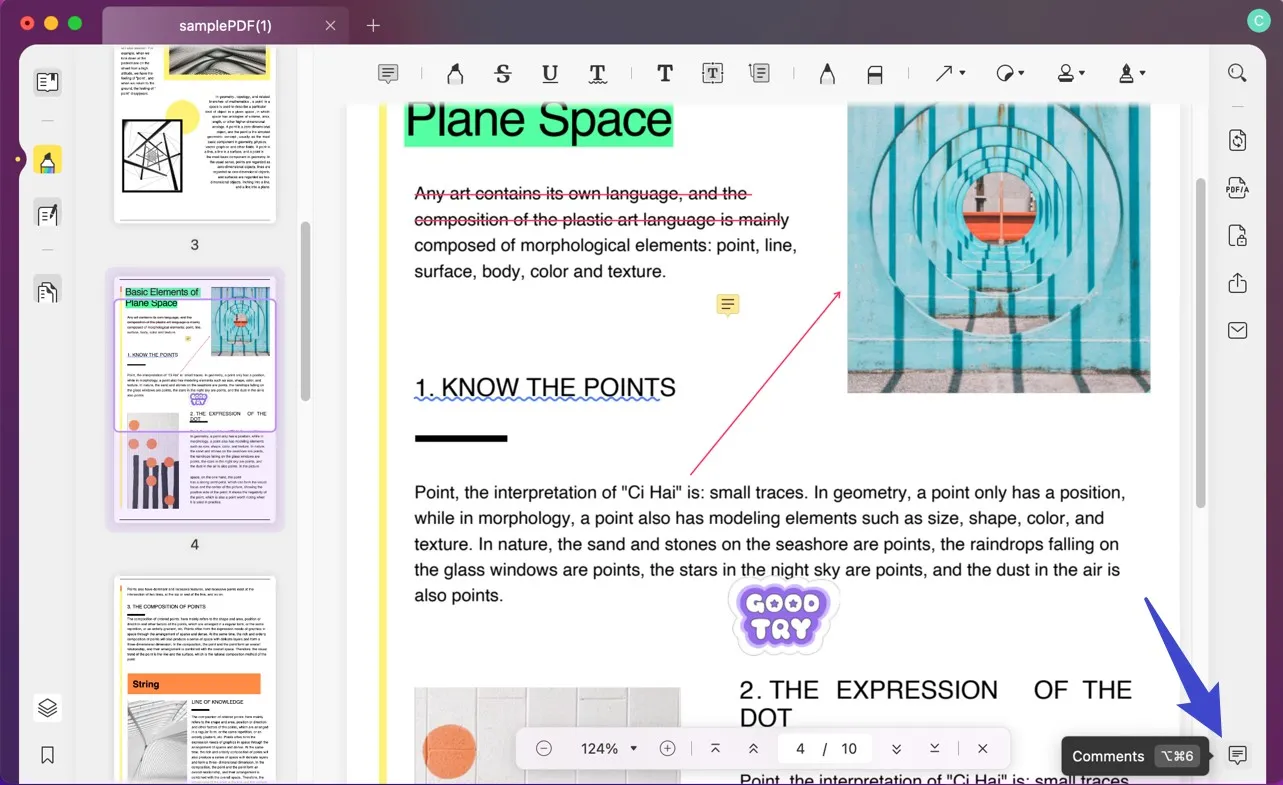
Task: Open the email sharing option
Action: [x=1236, y=330]
